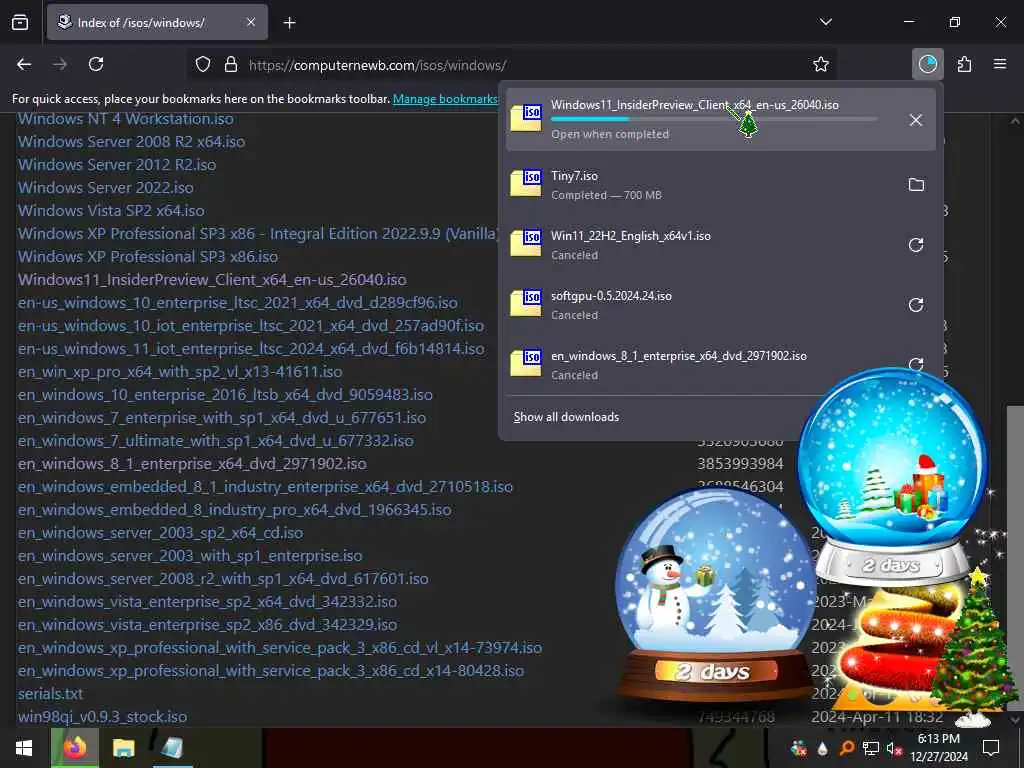This screenshot has height=768, width=1024.
Task: Open en_windows_8_1_enterprise page link
Action: pos(192,464)
